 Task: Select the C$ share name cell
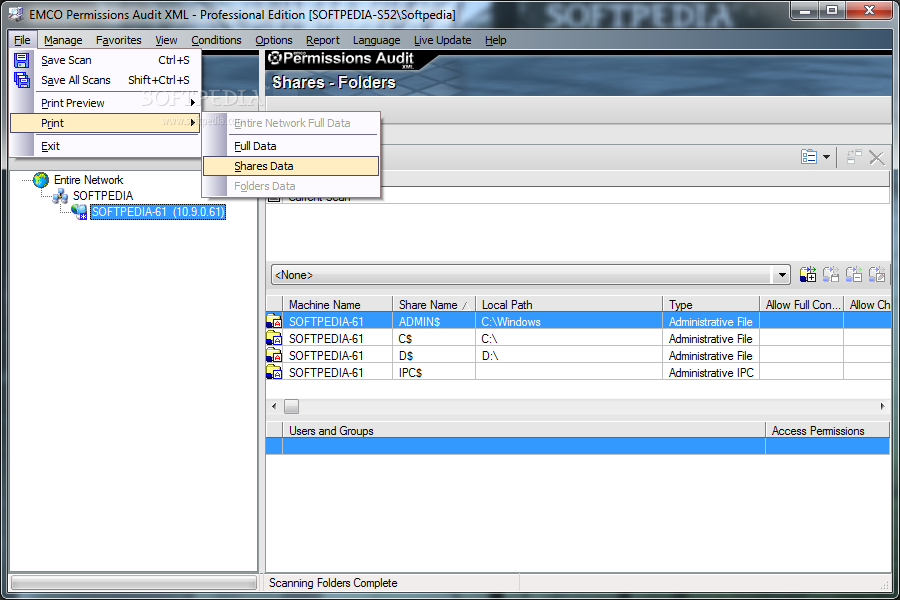click(x=434, y=339)
